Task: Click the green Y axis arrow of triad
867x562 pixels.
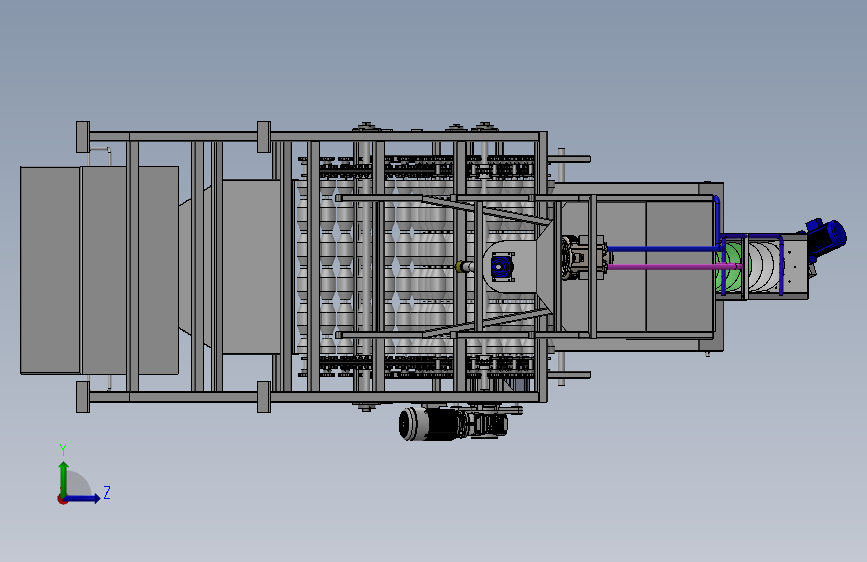Action: [x=64, y=478]
